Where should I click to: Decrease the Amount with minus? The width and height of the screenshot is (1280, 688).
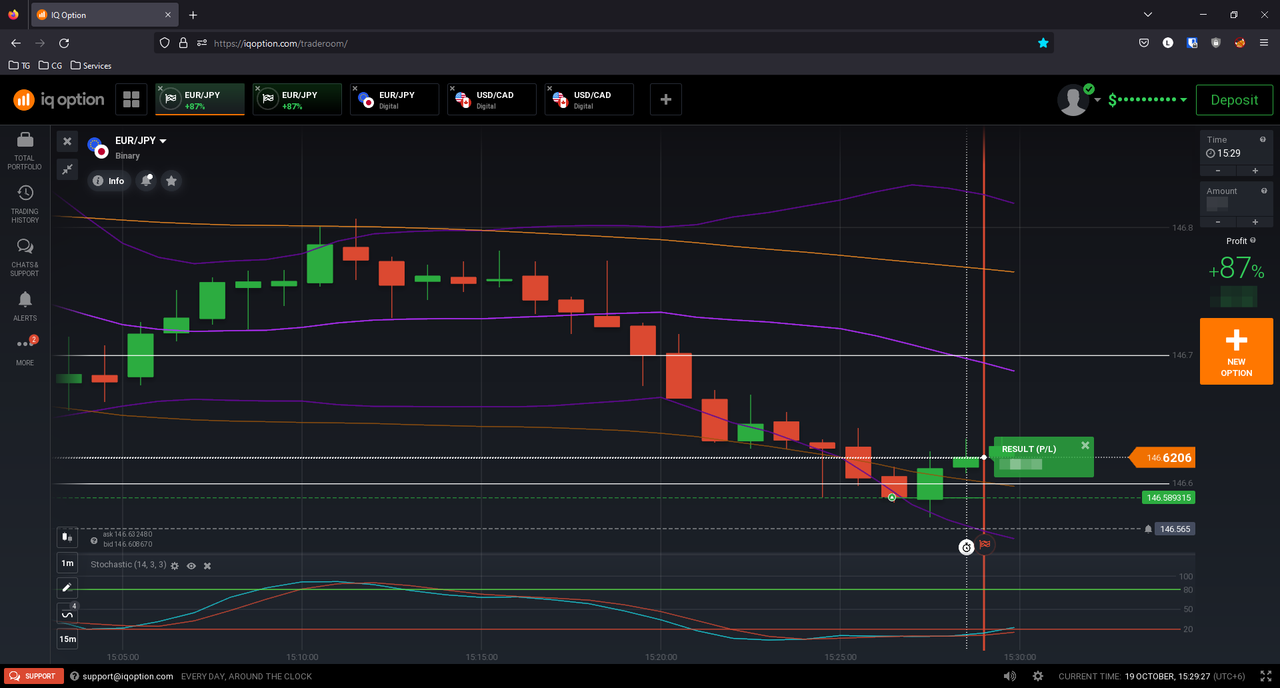point(1218,221)
